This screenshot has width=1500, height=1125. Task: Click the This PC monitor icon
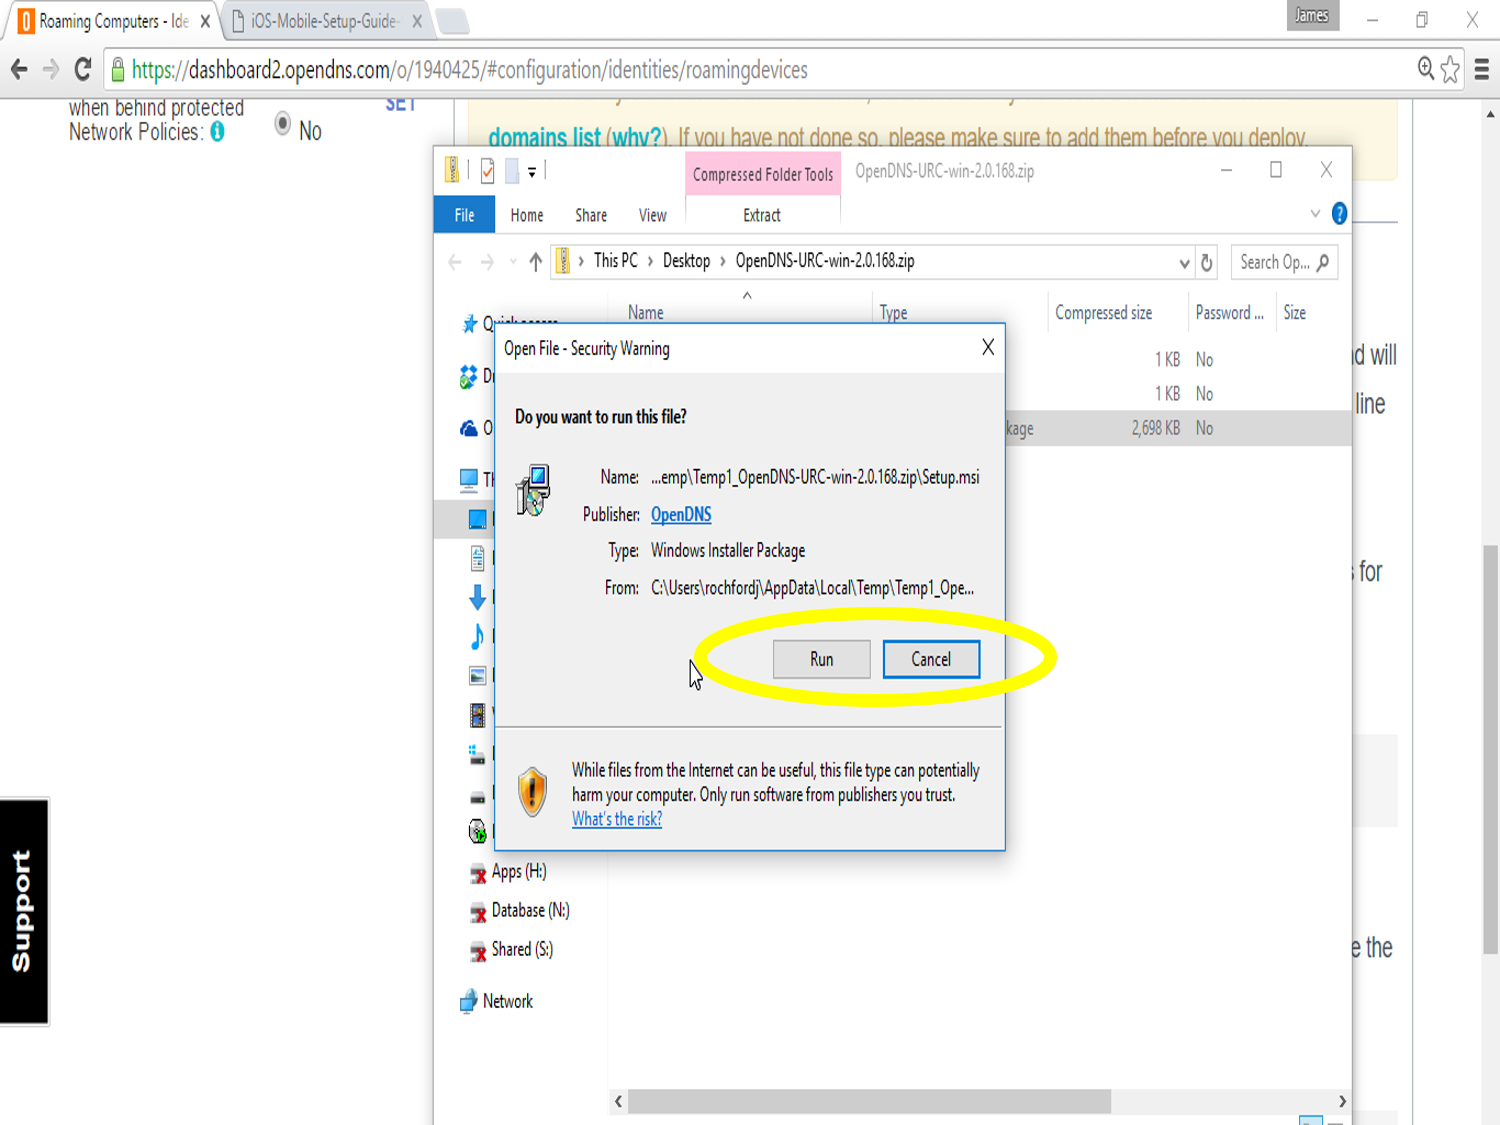[x=469, y=480]
